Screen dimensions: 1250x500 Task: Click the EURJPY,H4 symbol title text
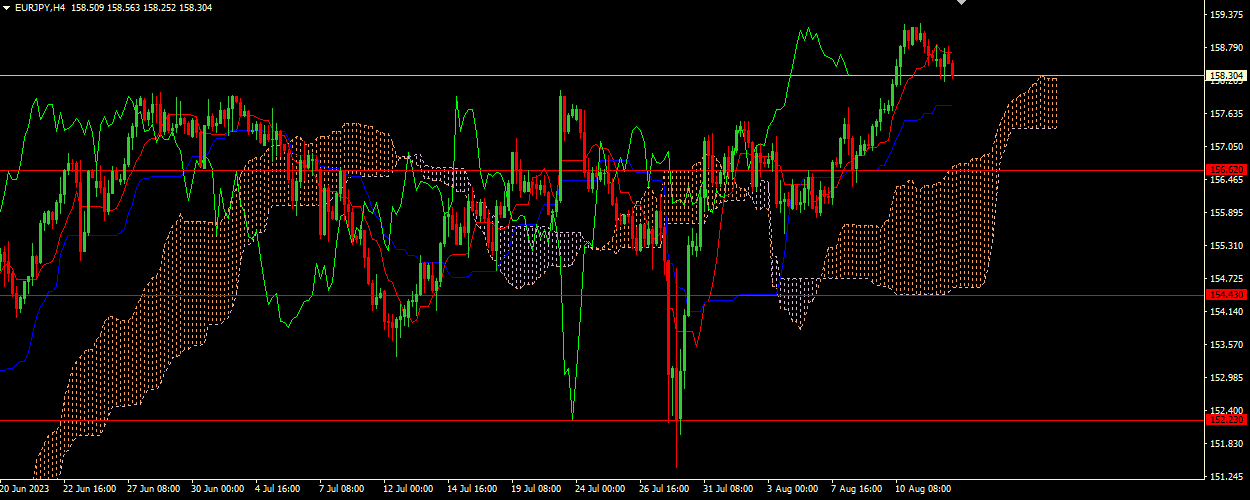pyautogui.click(x=39, y=7)
